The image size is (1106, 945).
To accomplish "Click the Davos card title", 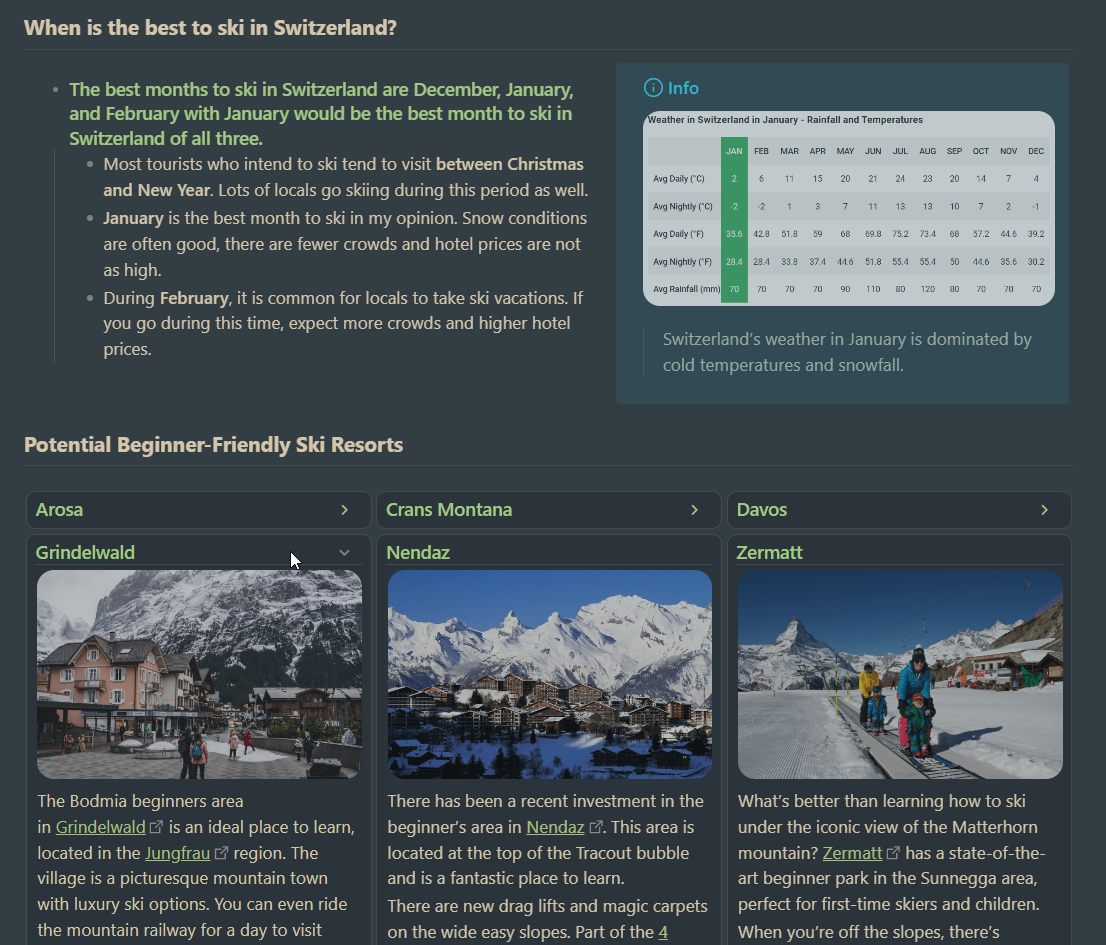I will 762,510.
